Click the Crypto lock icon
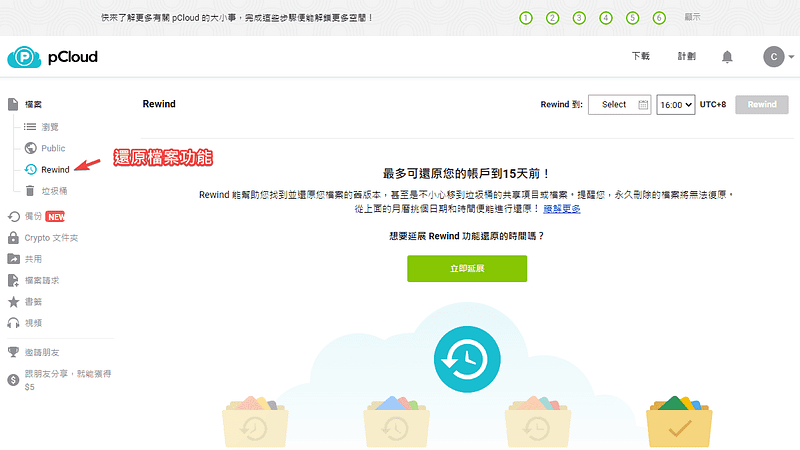The height and width of the screenshot is (450, 800). 13,238
